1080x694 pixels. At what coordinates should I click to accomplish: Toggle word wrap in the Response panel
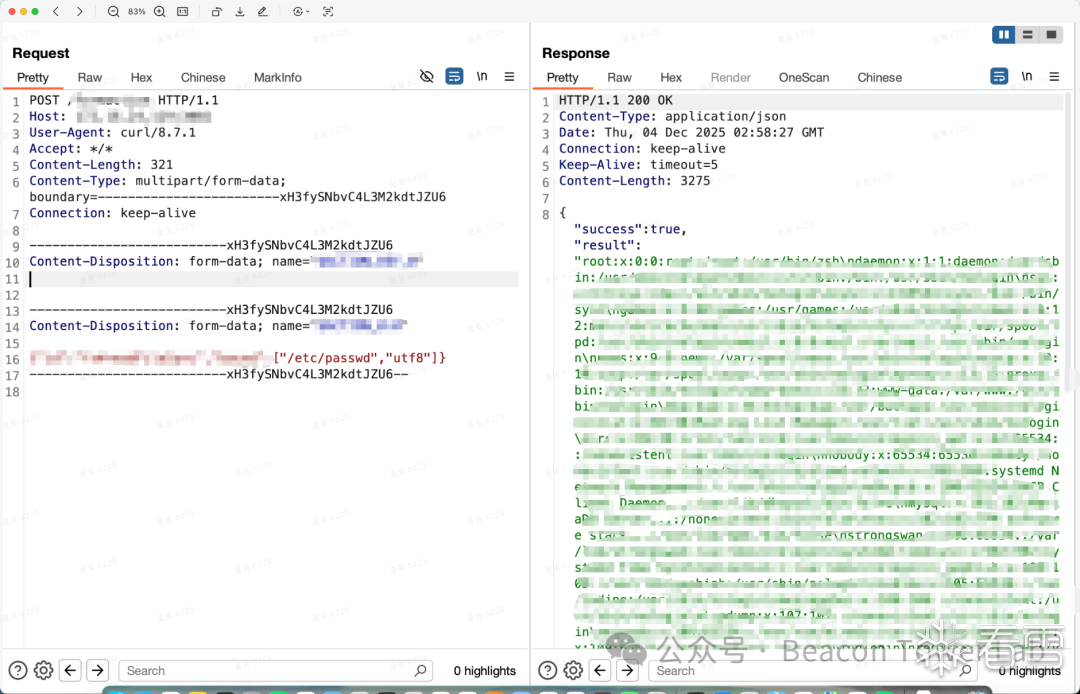[999, 76]
